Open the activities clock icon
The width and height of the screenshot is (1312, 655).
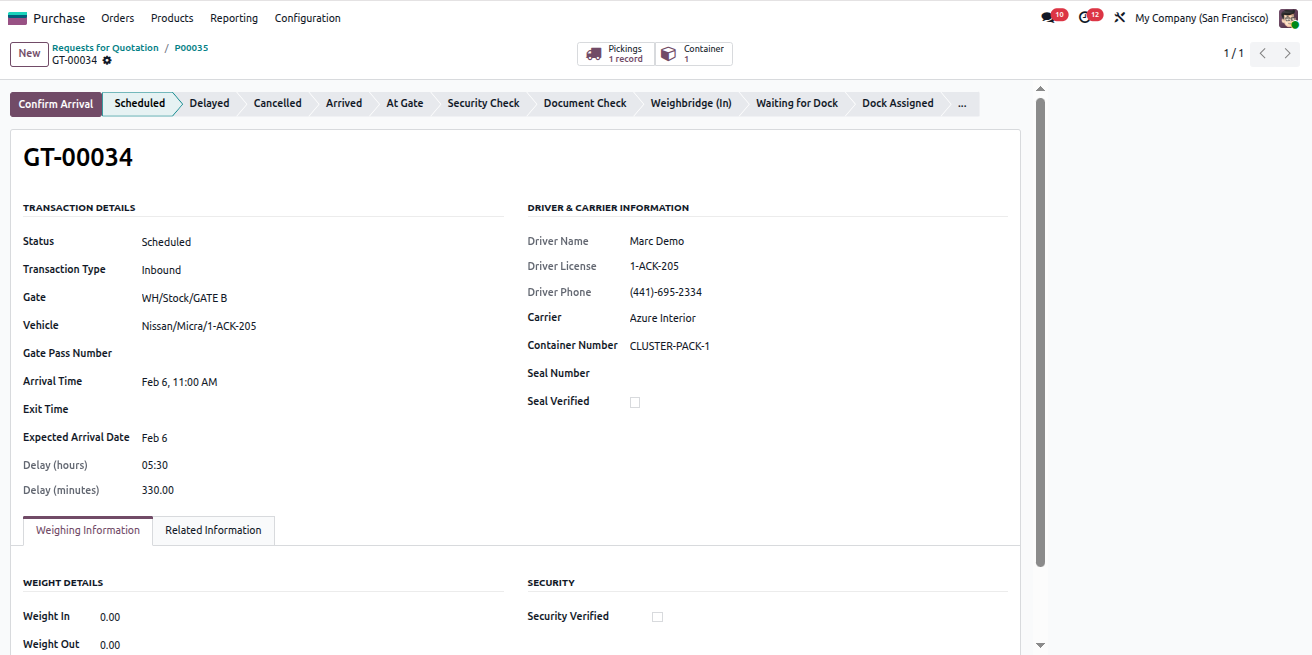click(x=1084, y=18)
